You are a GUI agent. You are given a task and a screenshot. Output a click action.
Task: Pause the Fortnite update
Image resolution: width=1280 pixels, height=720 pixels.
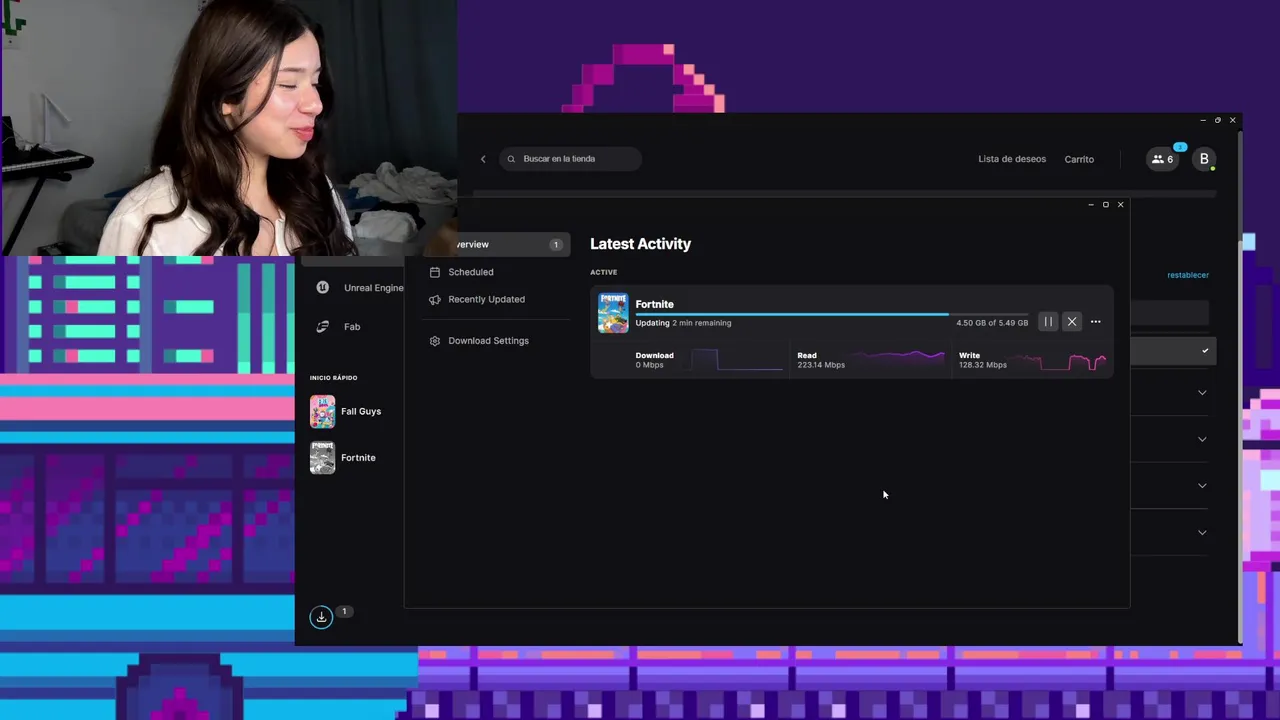coord(1047,322)
